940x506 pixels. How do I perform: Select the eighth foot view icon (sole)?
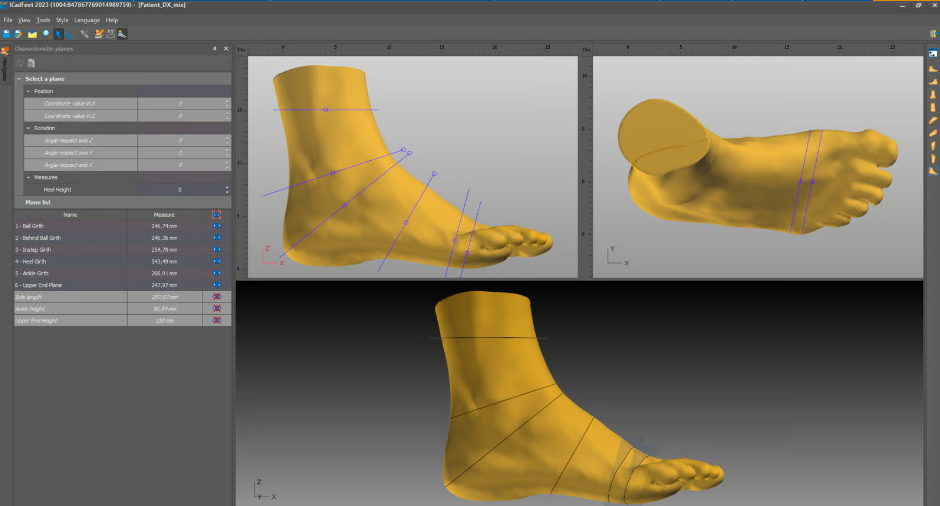(x=933, y=158)
